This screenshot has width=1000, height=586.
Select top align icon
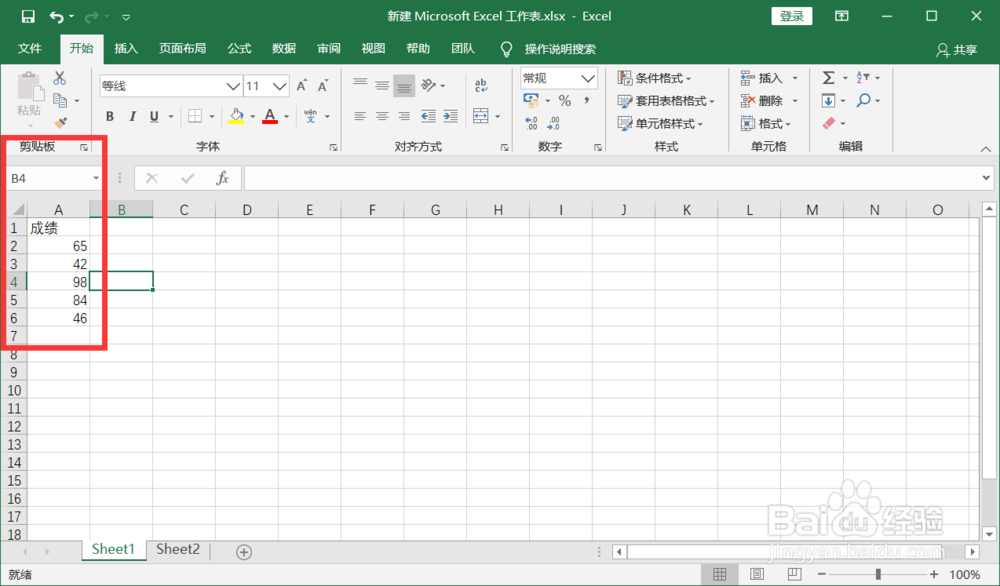click(360, 84)
